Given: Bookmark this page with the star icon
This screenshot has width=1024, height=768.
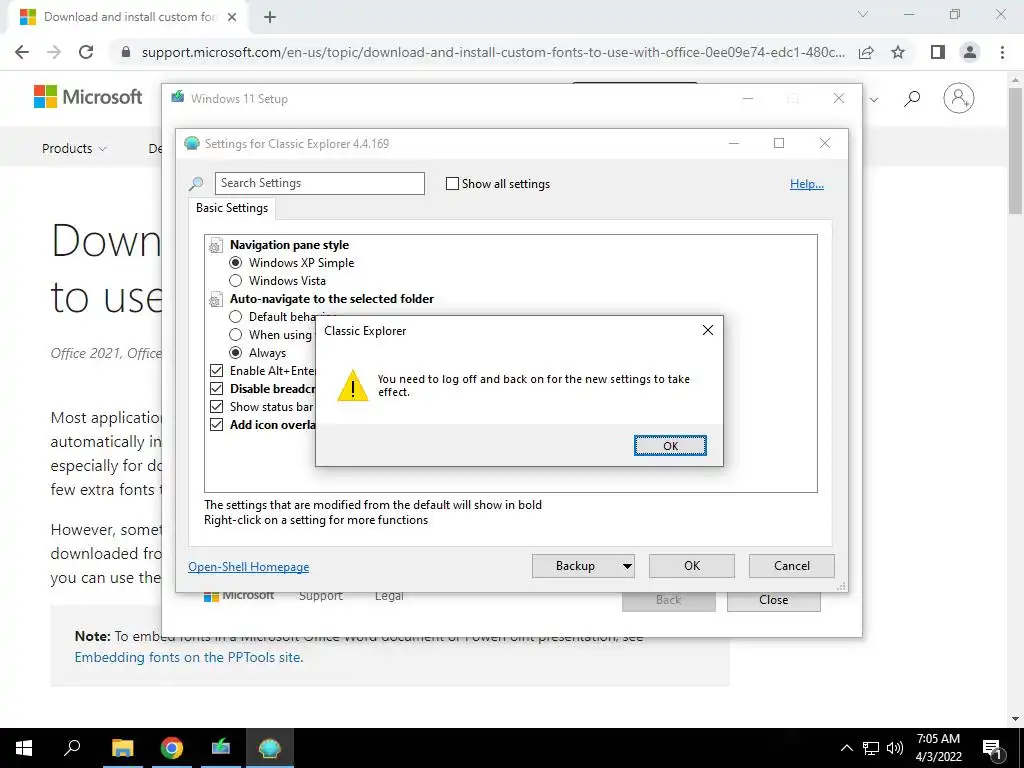Looking at the screenshot, I should [x=898, y=52].
